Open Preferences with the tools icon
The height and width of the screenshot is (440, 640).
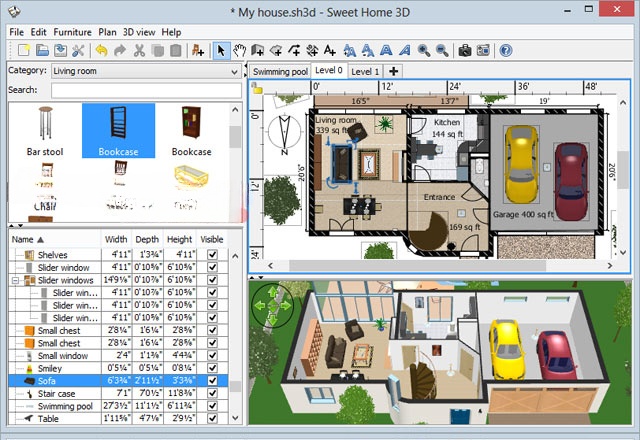[x=78, y=51]
